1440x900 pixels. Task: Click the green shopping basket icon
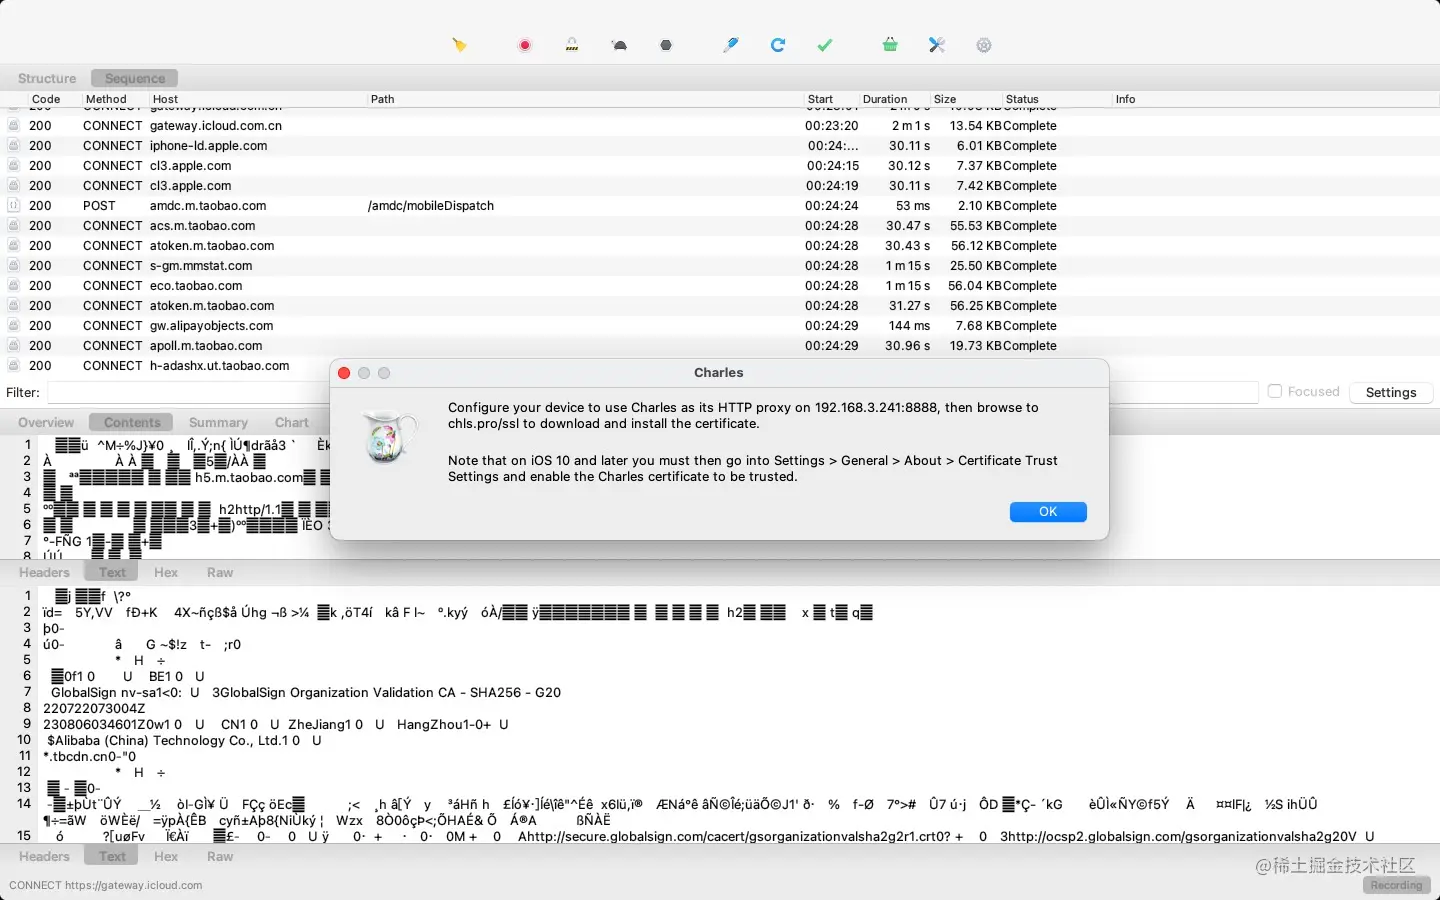(x=890, y=45)
